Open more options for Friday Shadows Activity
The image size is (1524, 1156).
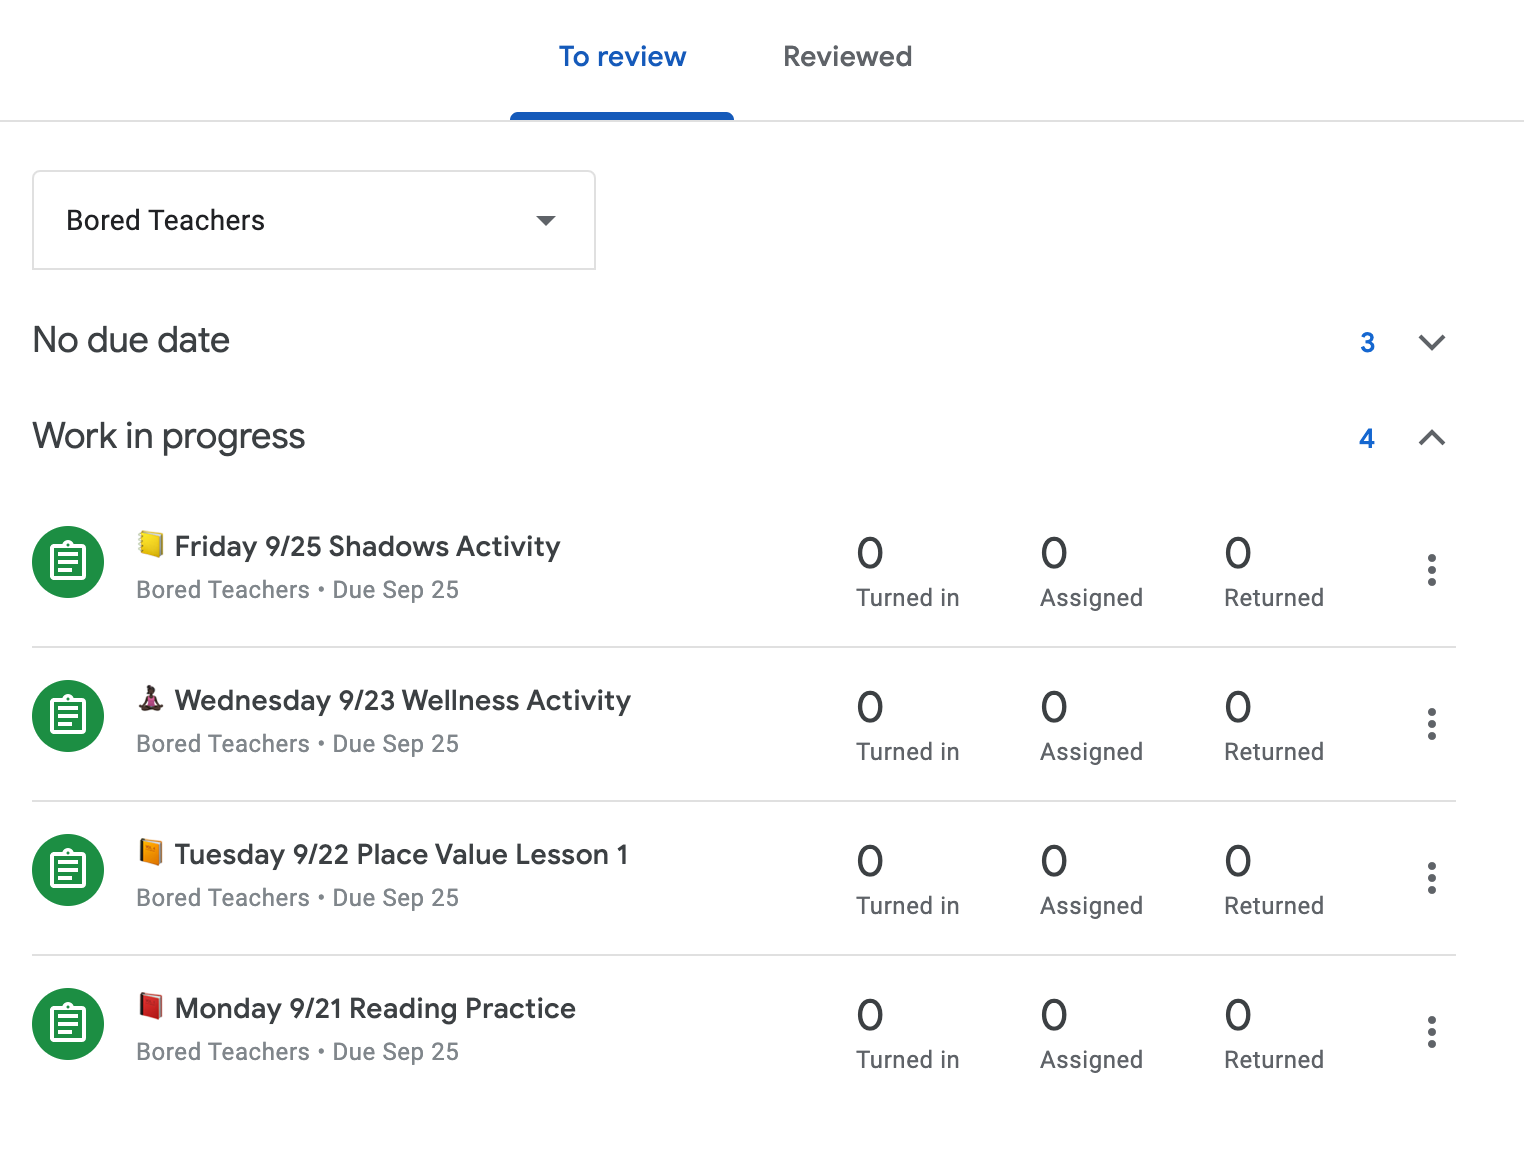(1432, 570)
